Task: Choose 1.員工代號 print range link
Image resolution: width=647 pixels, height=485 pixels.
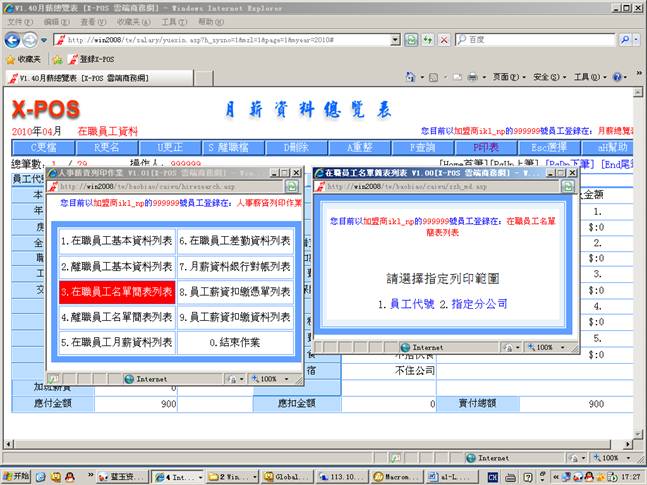Action: (x=410, y=303)
